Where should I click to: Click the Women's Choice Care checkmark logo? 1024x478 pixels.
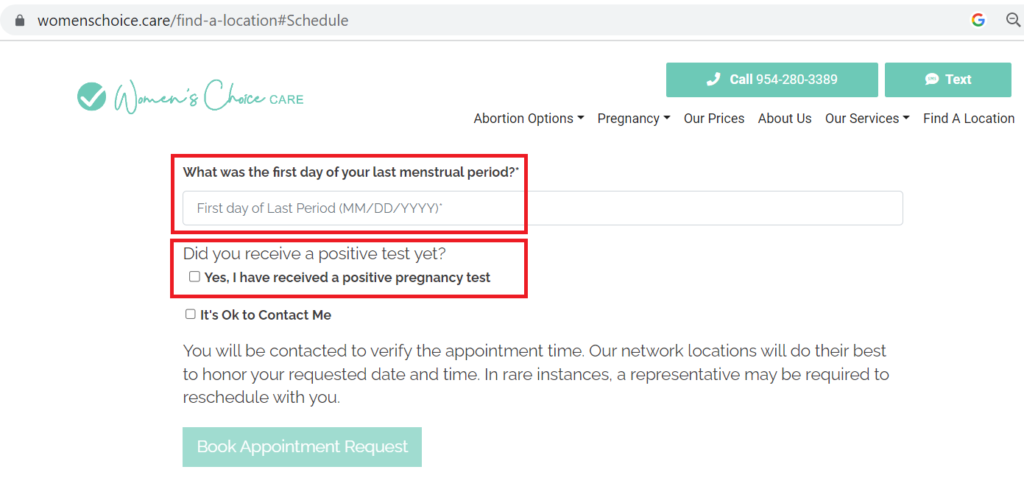coord(91,97)
